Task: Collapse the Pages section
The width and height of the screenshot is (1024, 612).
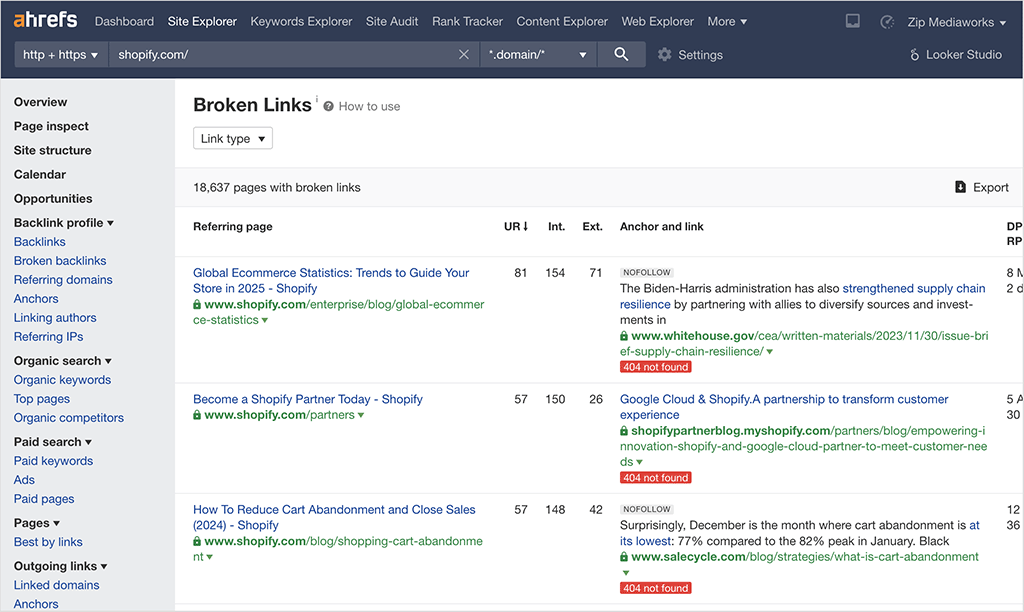Action: click(x=37, y=523)
